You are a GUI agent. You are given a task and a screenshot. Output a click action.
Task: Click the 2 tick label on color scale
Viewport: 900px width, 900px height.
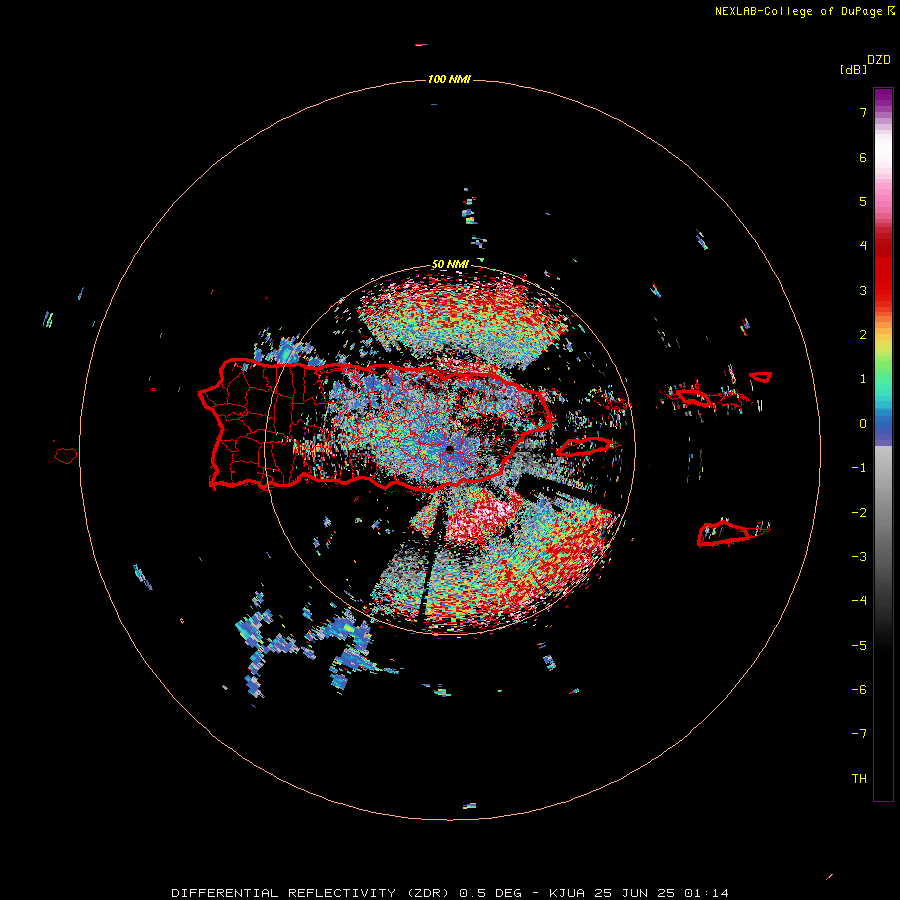(863, 335)
